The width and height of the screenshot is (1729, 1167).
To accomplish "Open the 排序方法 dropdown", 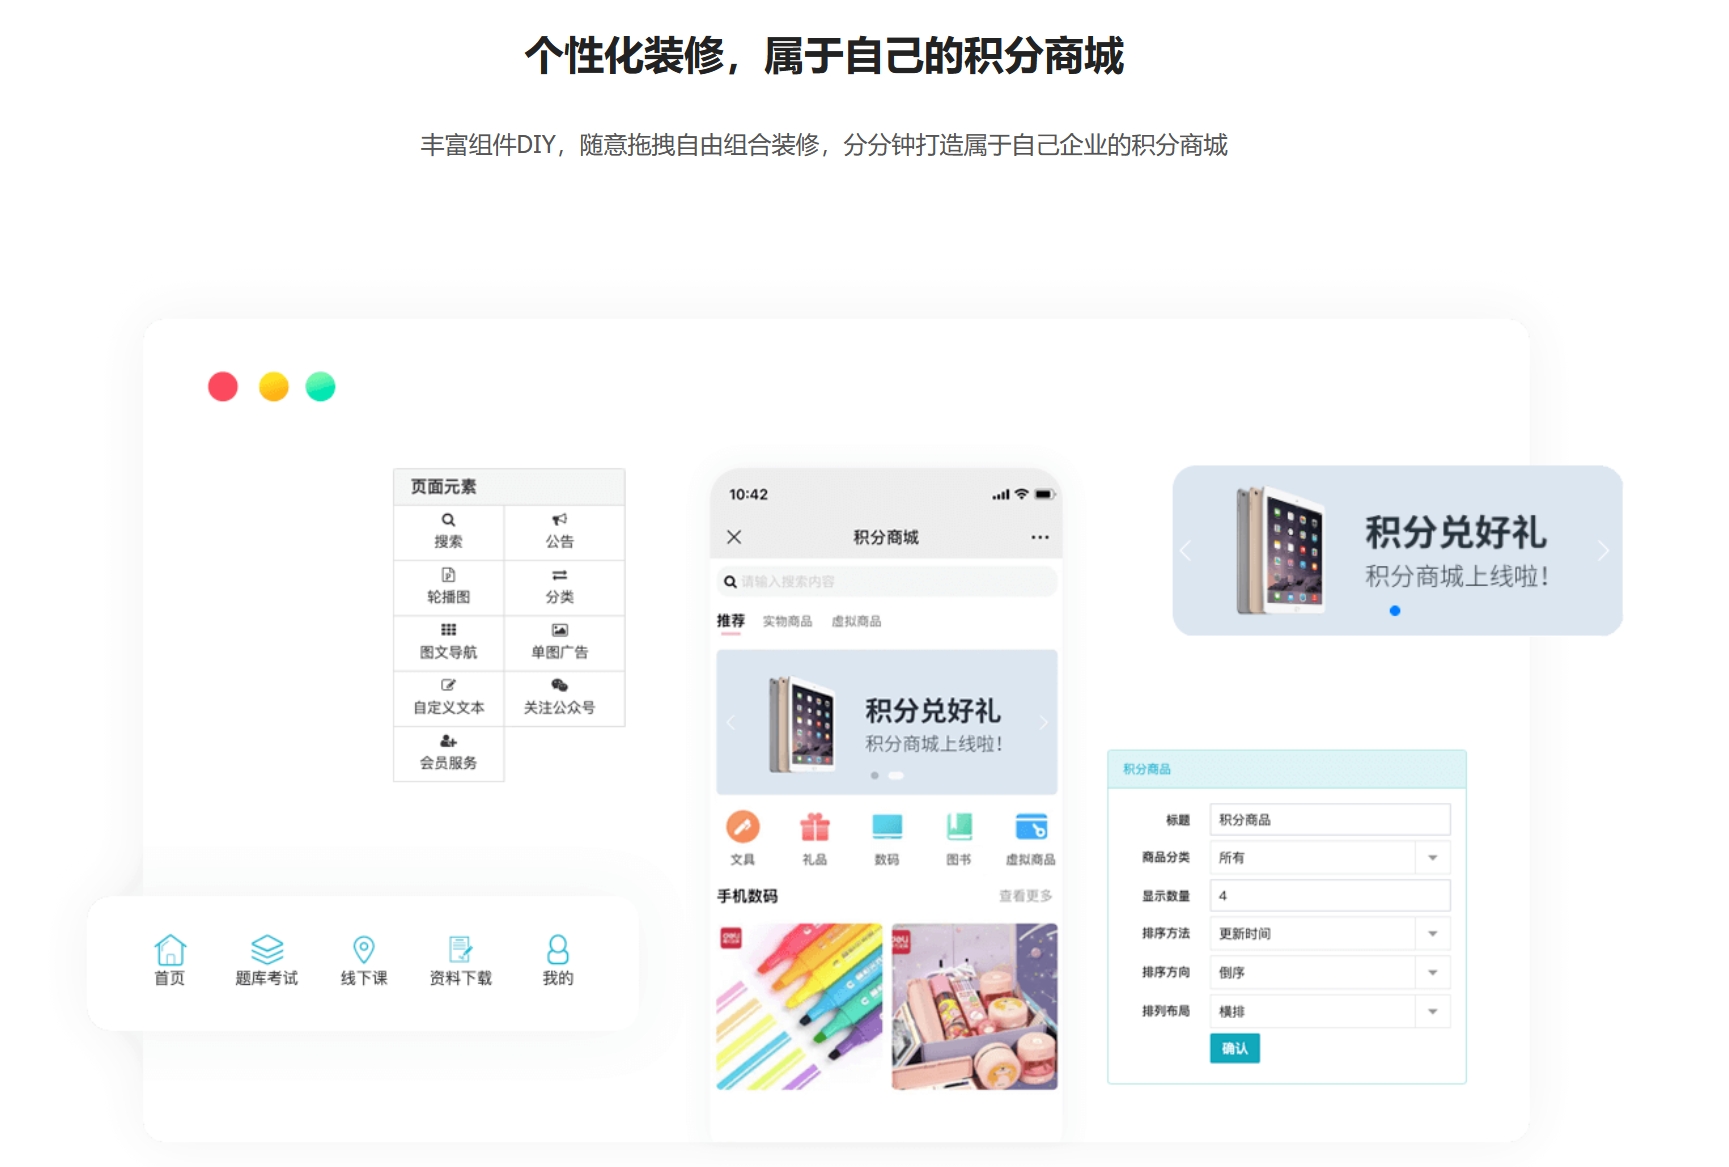I will tap(1432, 934).
